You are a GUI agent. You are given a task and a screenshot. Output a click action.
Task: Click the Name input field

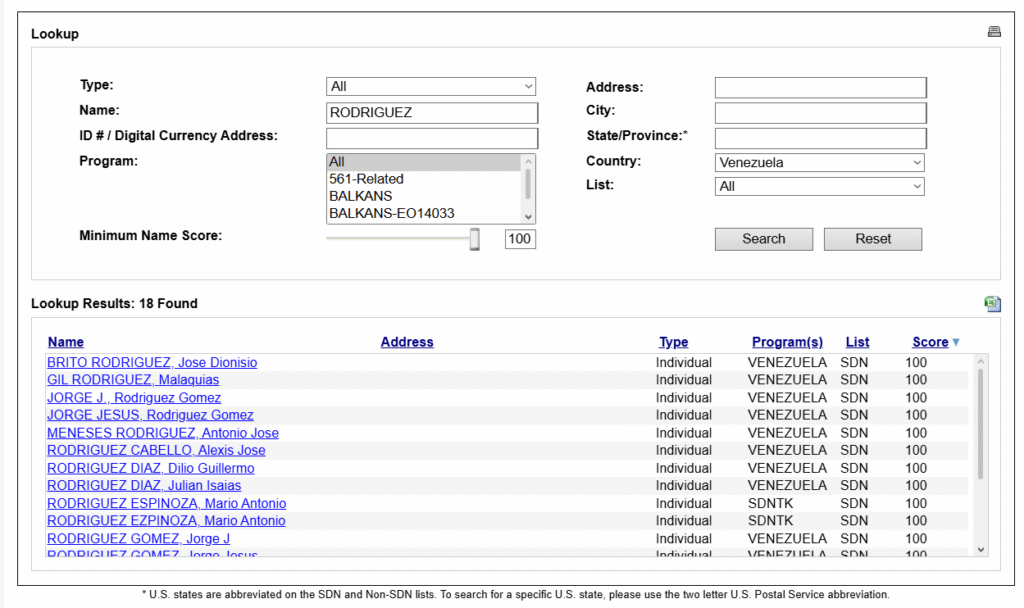431,113
